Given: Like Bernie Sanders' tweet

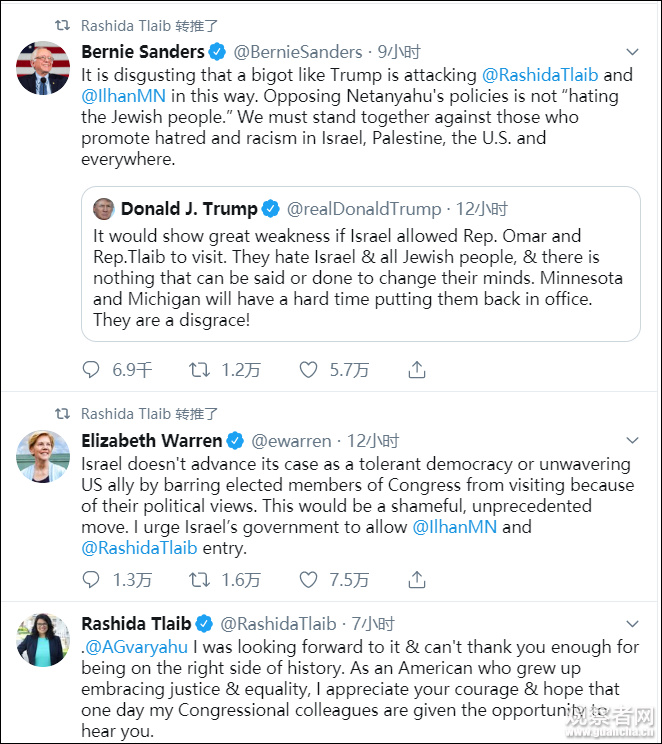Looking at the screenshot, I should tap(309, 370).
